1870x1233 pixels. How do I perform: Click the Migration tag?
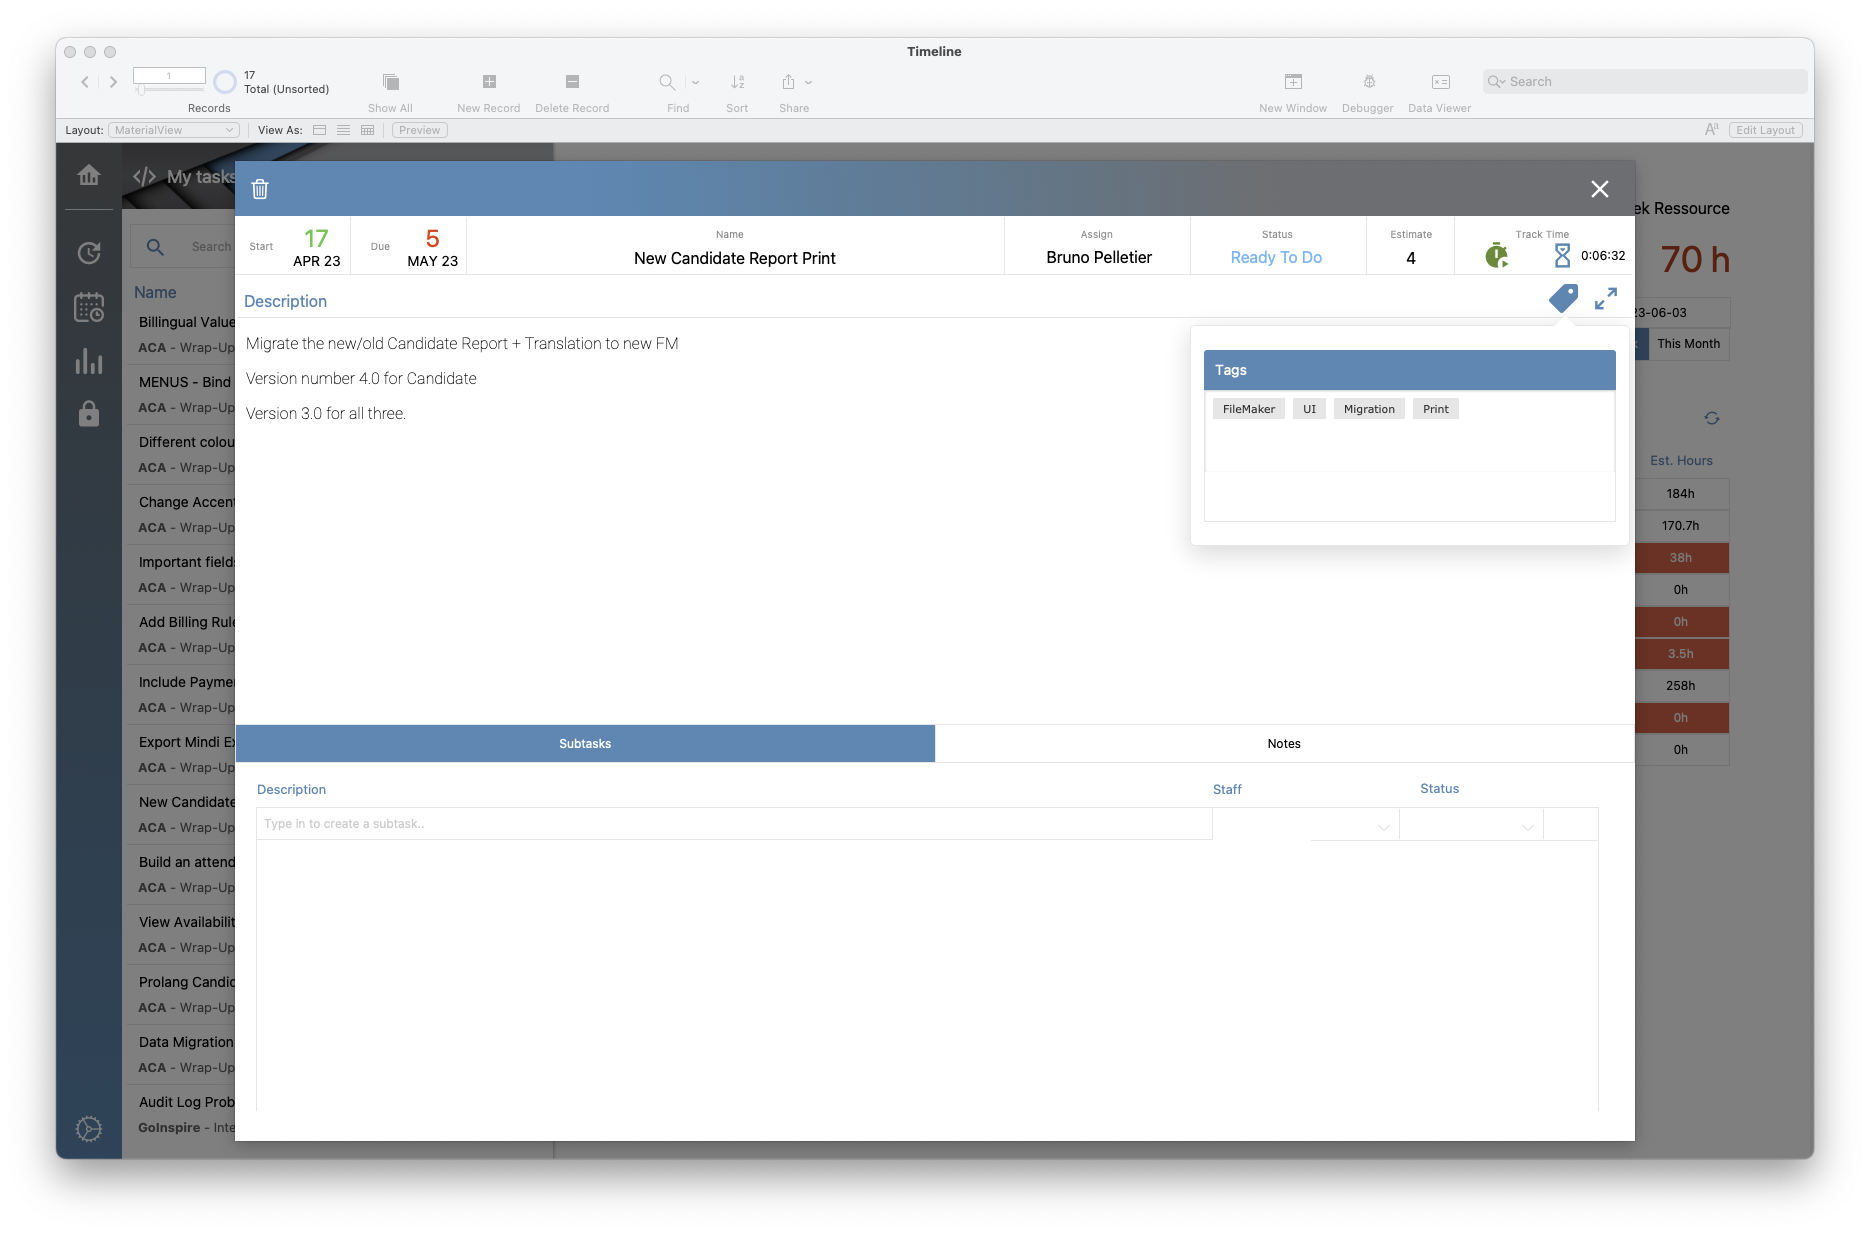coord(1368,408)
